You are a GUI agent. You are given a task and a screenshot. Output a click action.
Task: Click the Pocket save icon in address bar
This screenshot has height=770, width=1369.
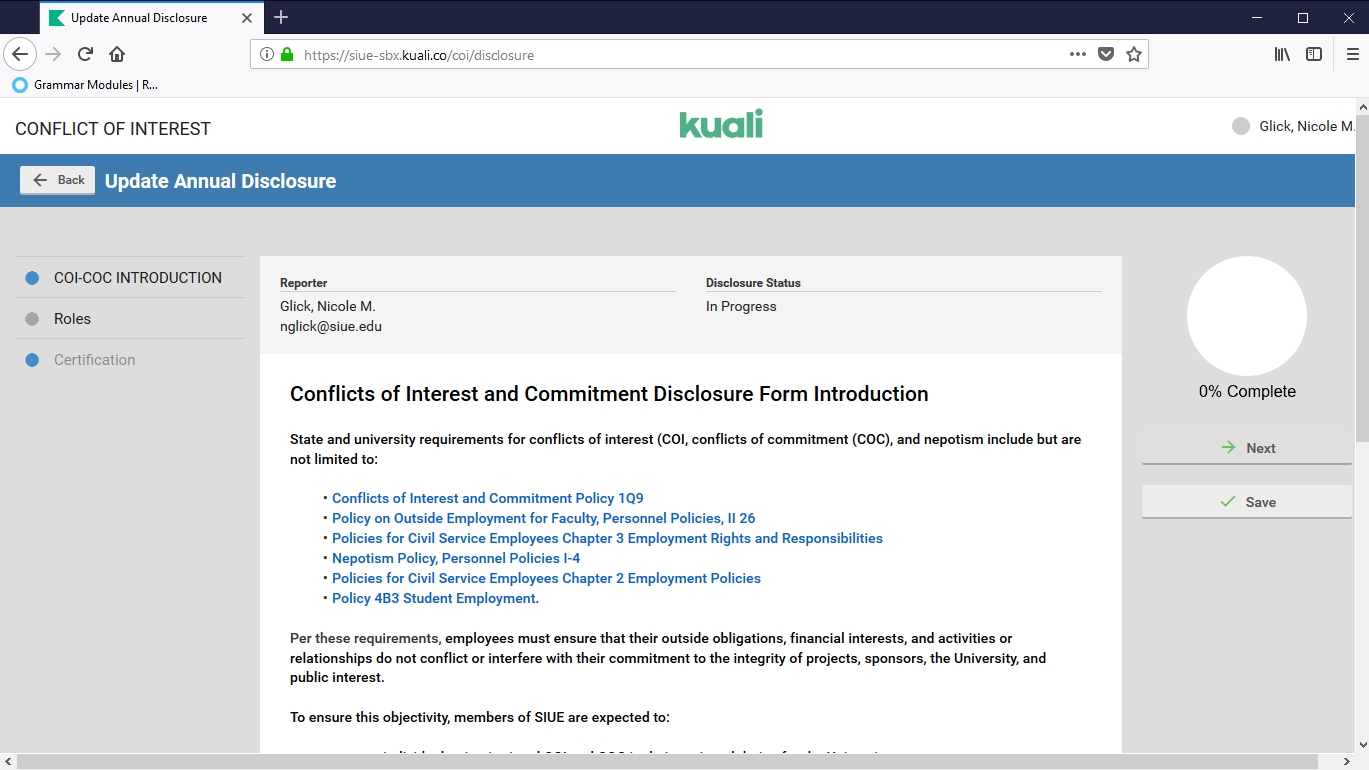1105,55
